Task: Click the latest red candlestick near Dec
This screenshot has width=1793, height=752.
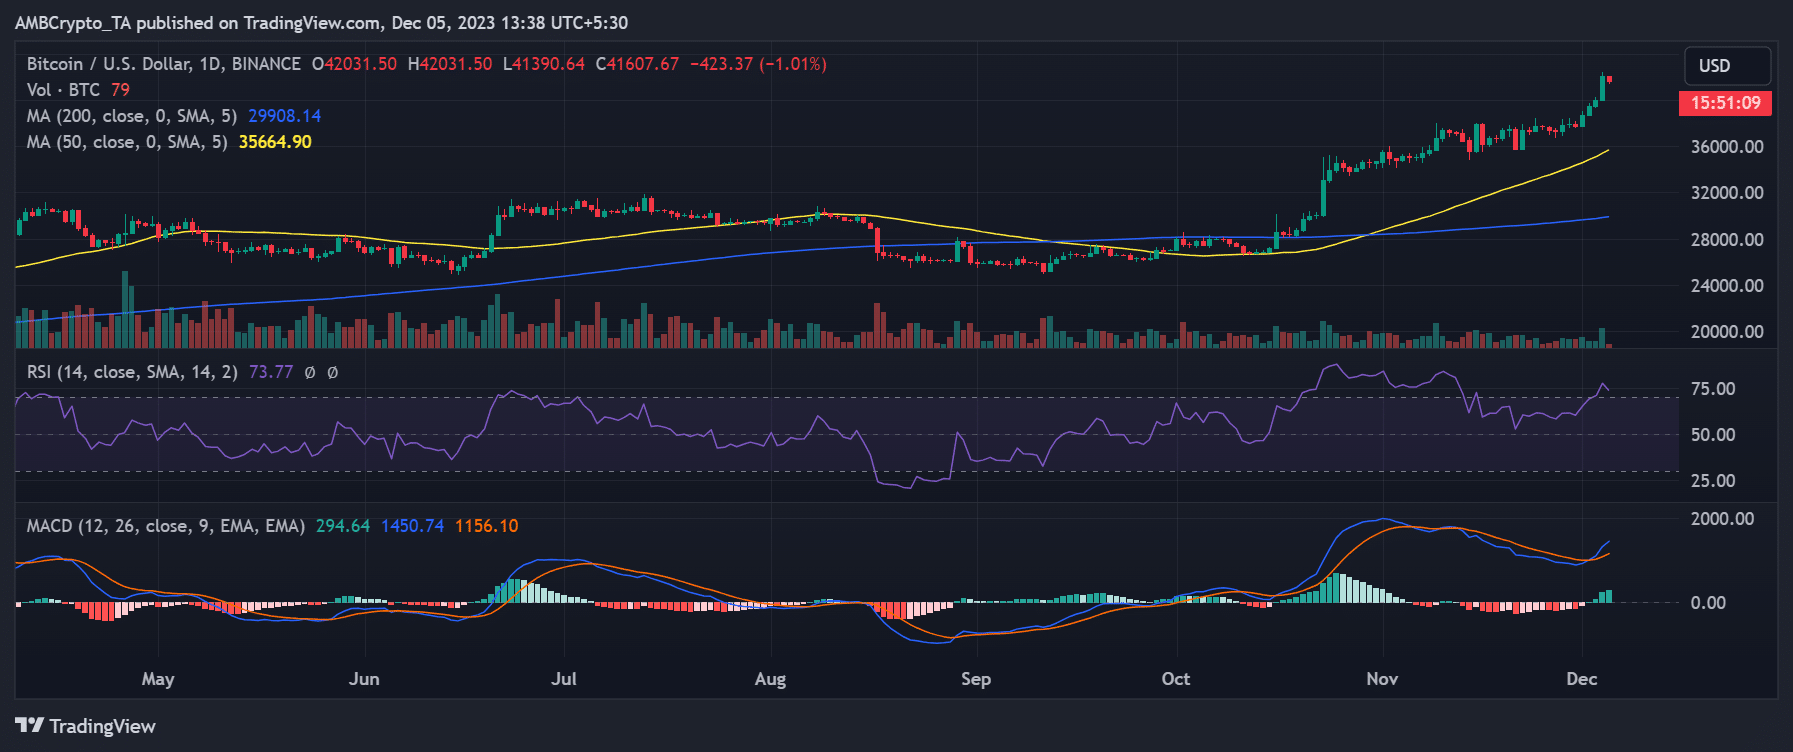Action: [x=1608, y=79]
